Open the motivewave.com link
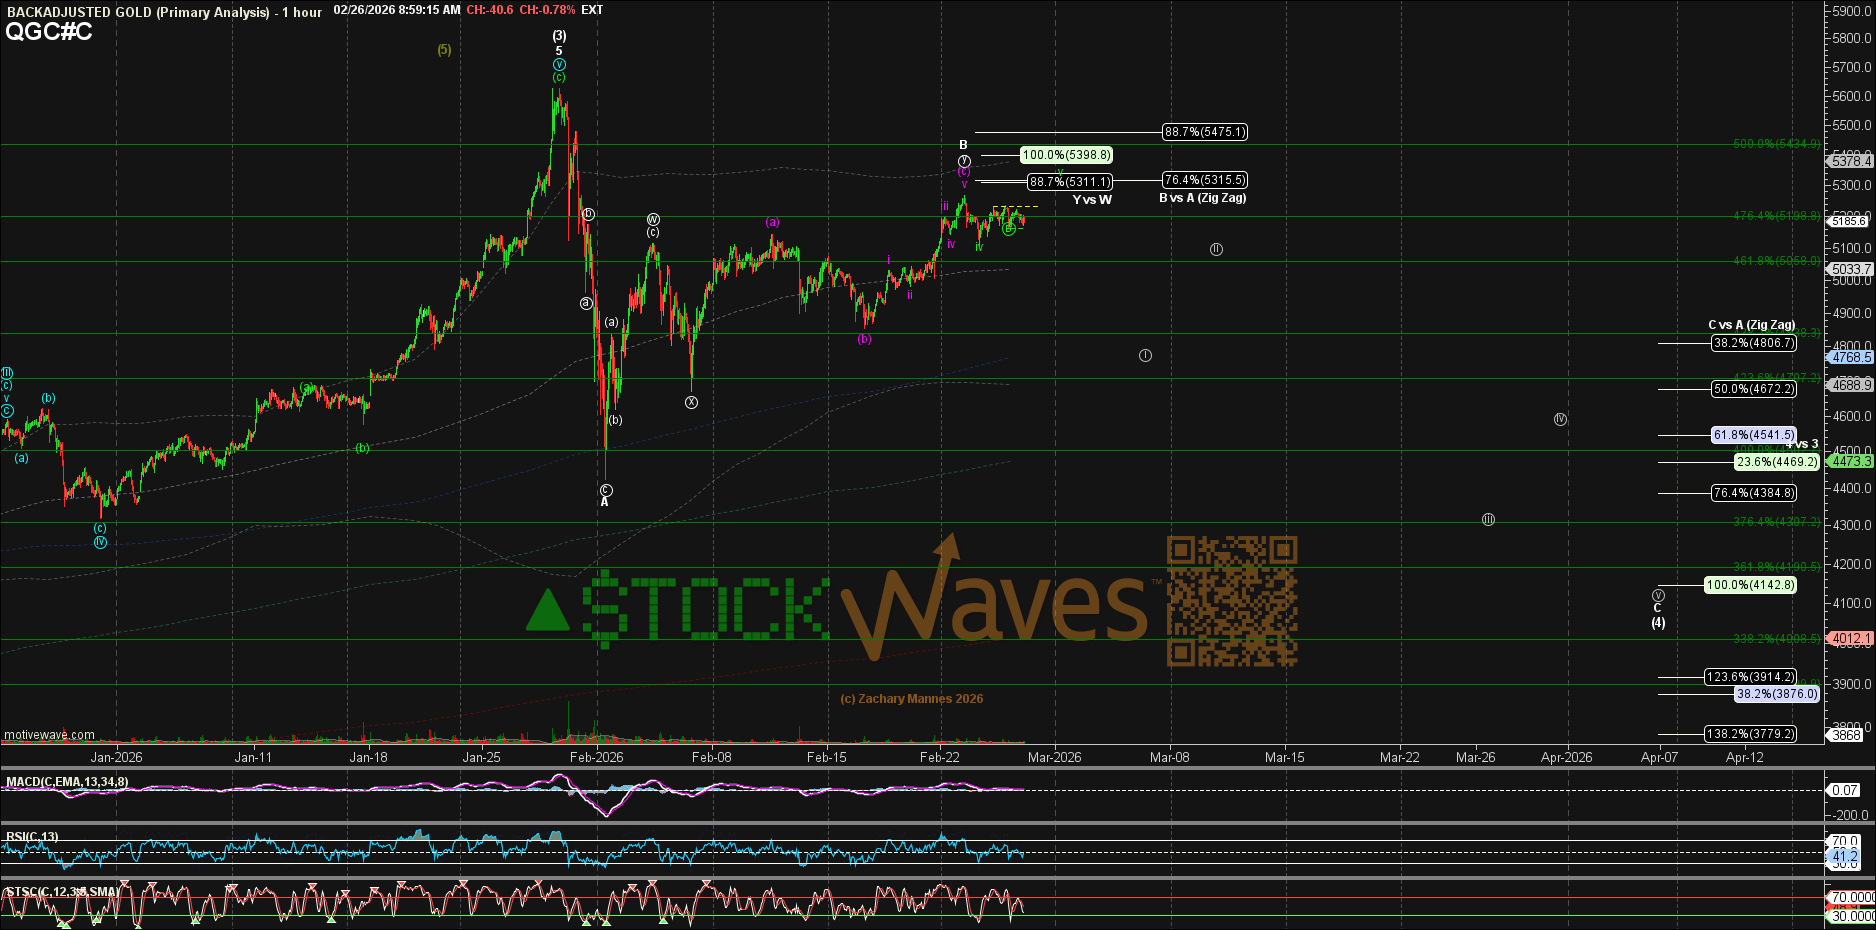1876x930 pixels. pos(49,735)
